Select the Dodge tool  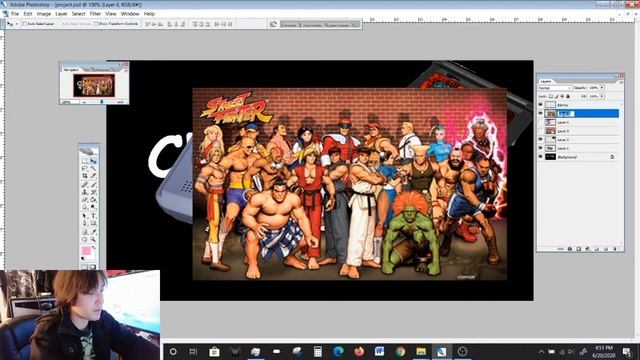(x=93, y=208)
